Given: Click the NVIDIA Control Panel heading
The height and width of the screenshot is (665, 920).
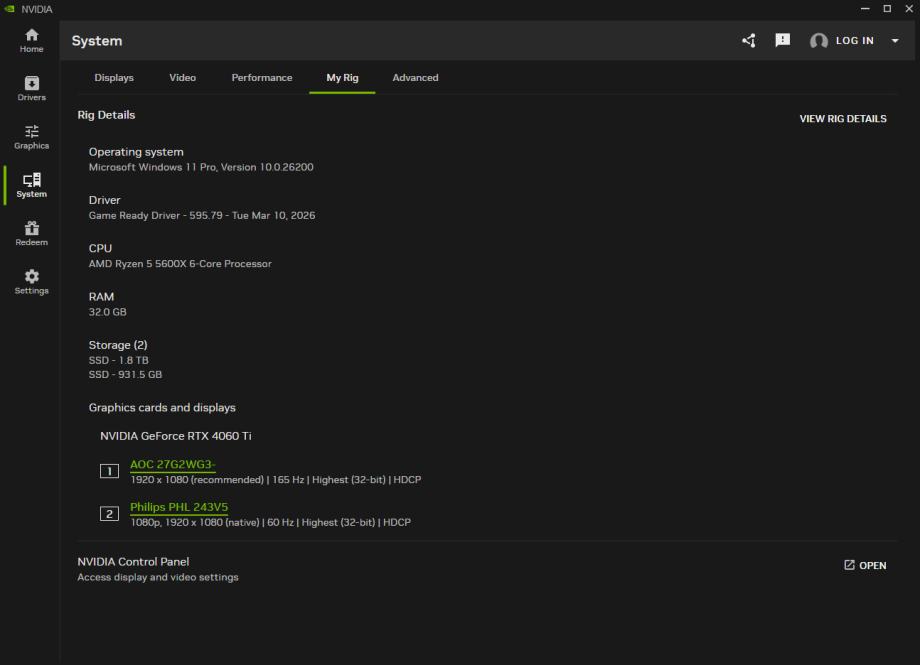Looking at the screenshot, I should (133, 562).
